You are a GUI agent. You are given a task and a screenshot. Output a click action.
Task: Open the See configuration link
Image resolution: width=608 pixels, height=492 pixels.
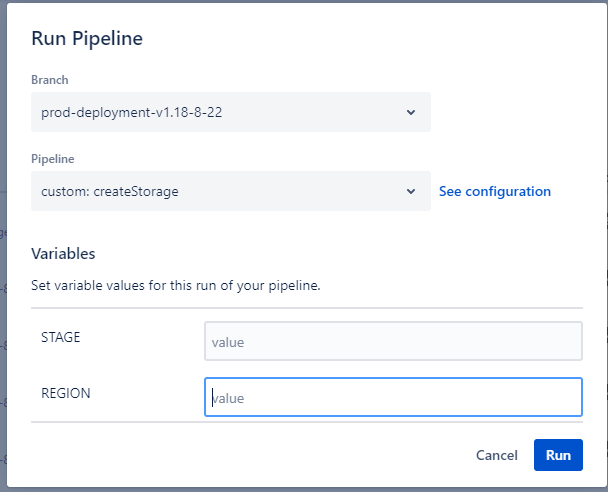pos(494,191)
